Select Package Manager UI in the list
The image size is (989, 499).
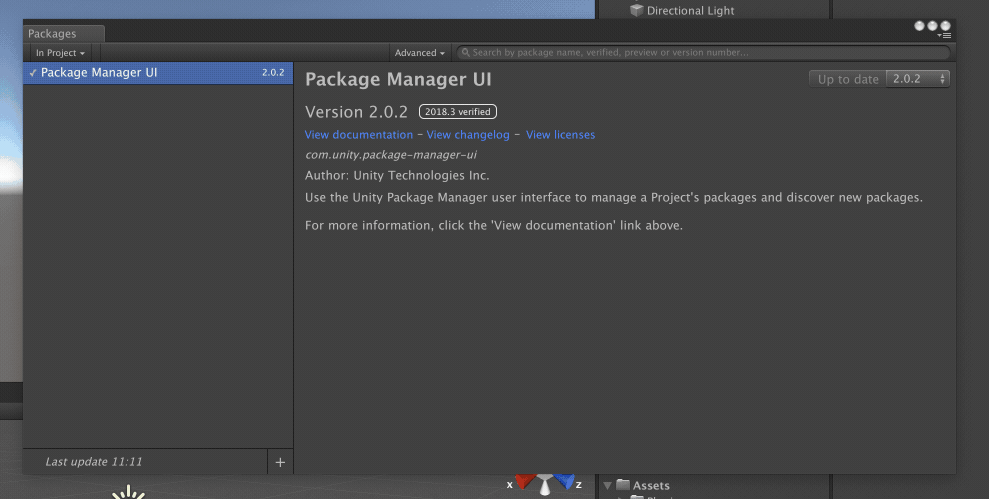coord(158,73)
